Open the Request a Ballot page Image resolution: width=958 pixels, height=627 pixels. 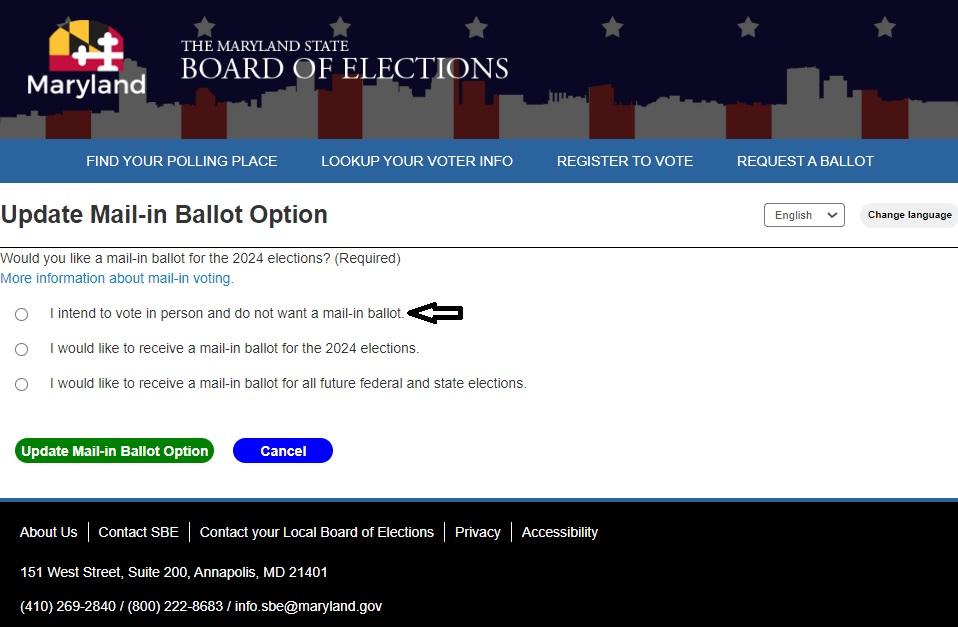click(x=805, y=161)
